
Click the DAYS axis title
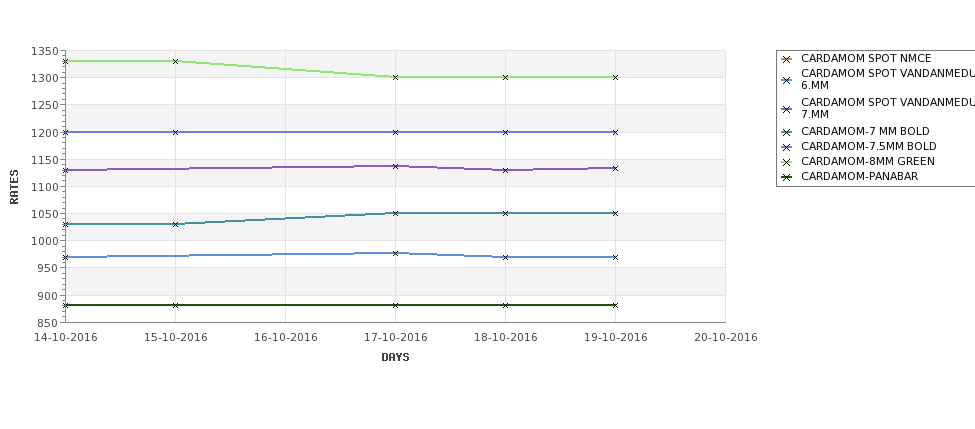coord(395,358)
